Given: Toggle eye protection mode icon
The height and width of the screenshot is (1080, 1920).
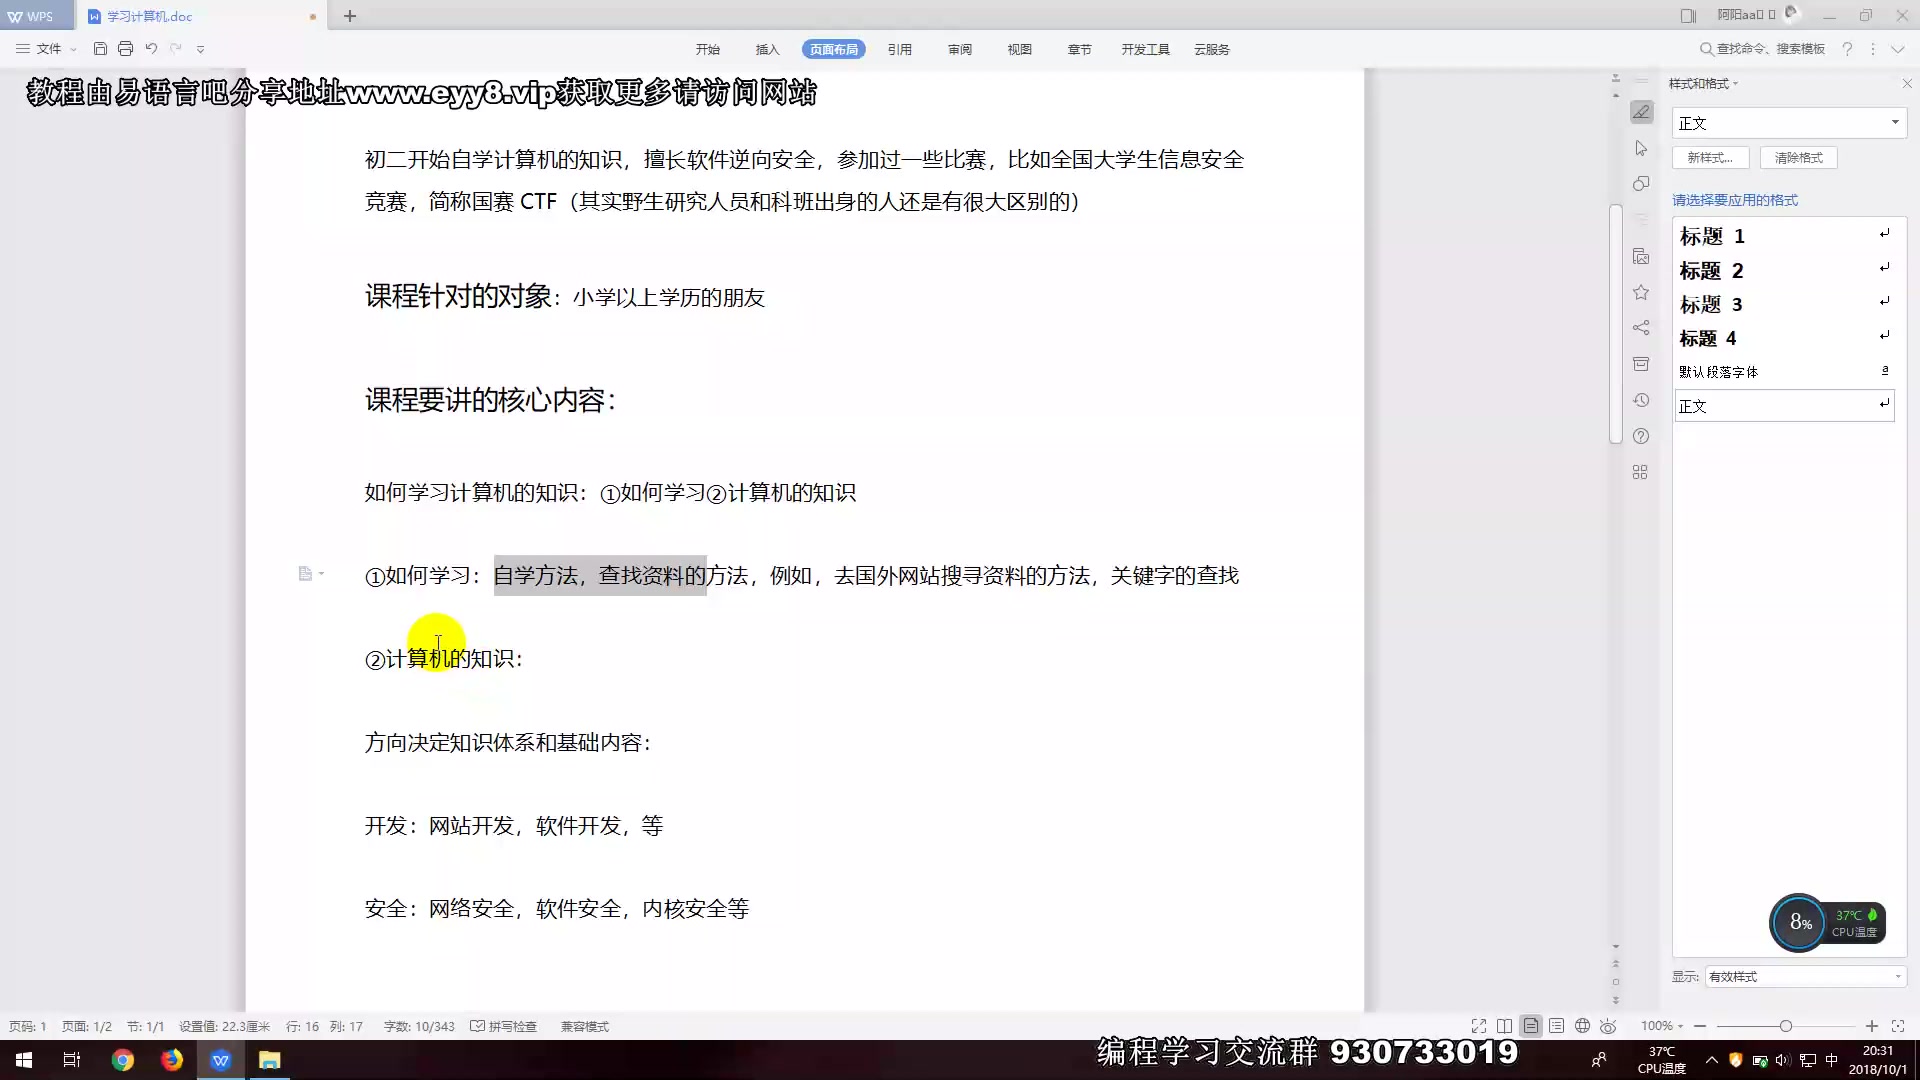Looking at the screenshot, I should [1608, 1026].
